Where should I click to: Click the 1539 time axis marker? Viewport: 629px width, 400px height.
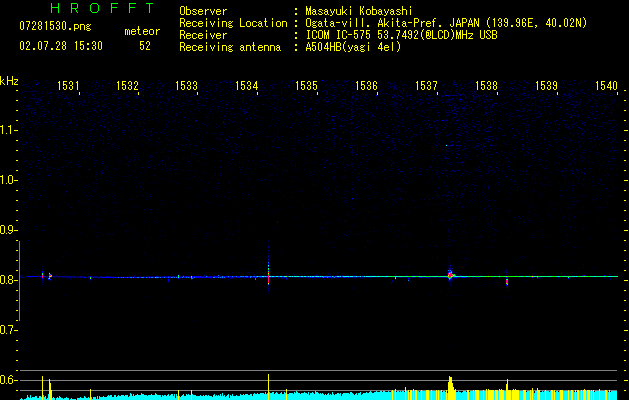coord(546,86)
